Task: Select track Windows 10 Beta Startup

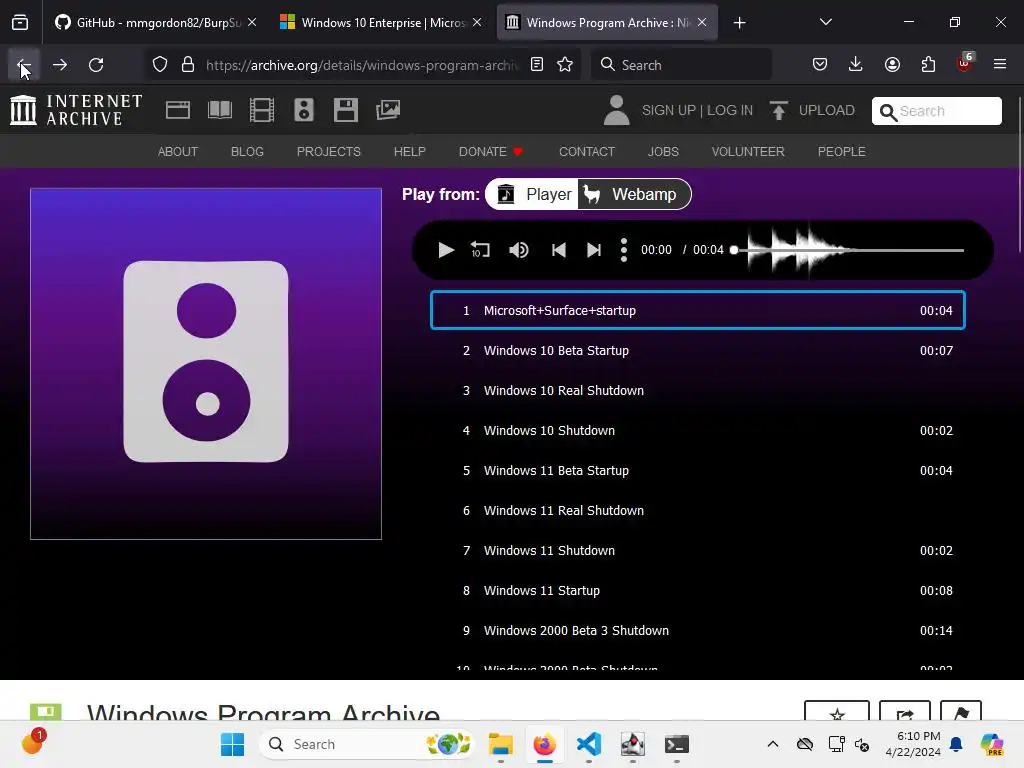Action: (697, 351)
